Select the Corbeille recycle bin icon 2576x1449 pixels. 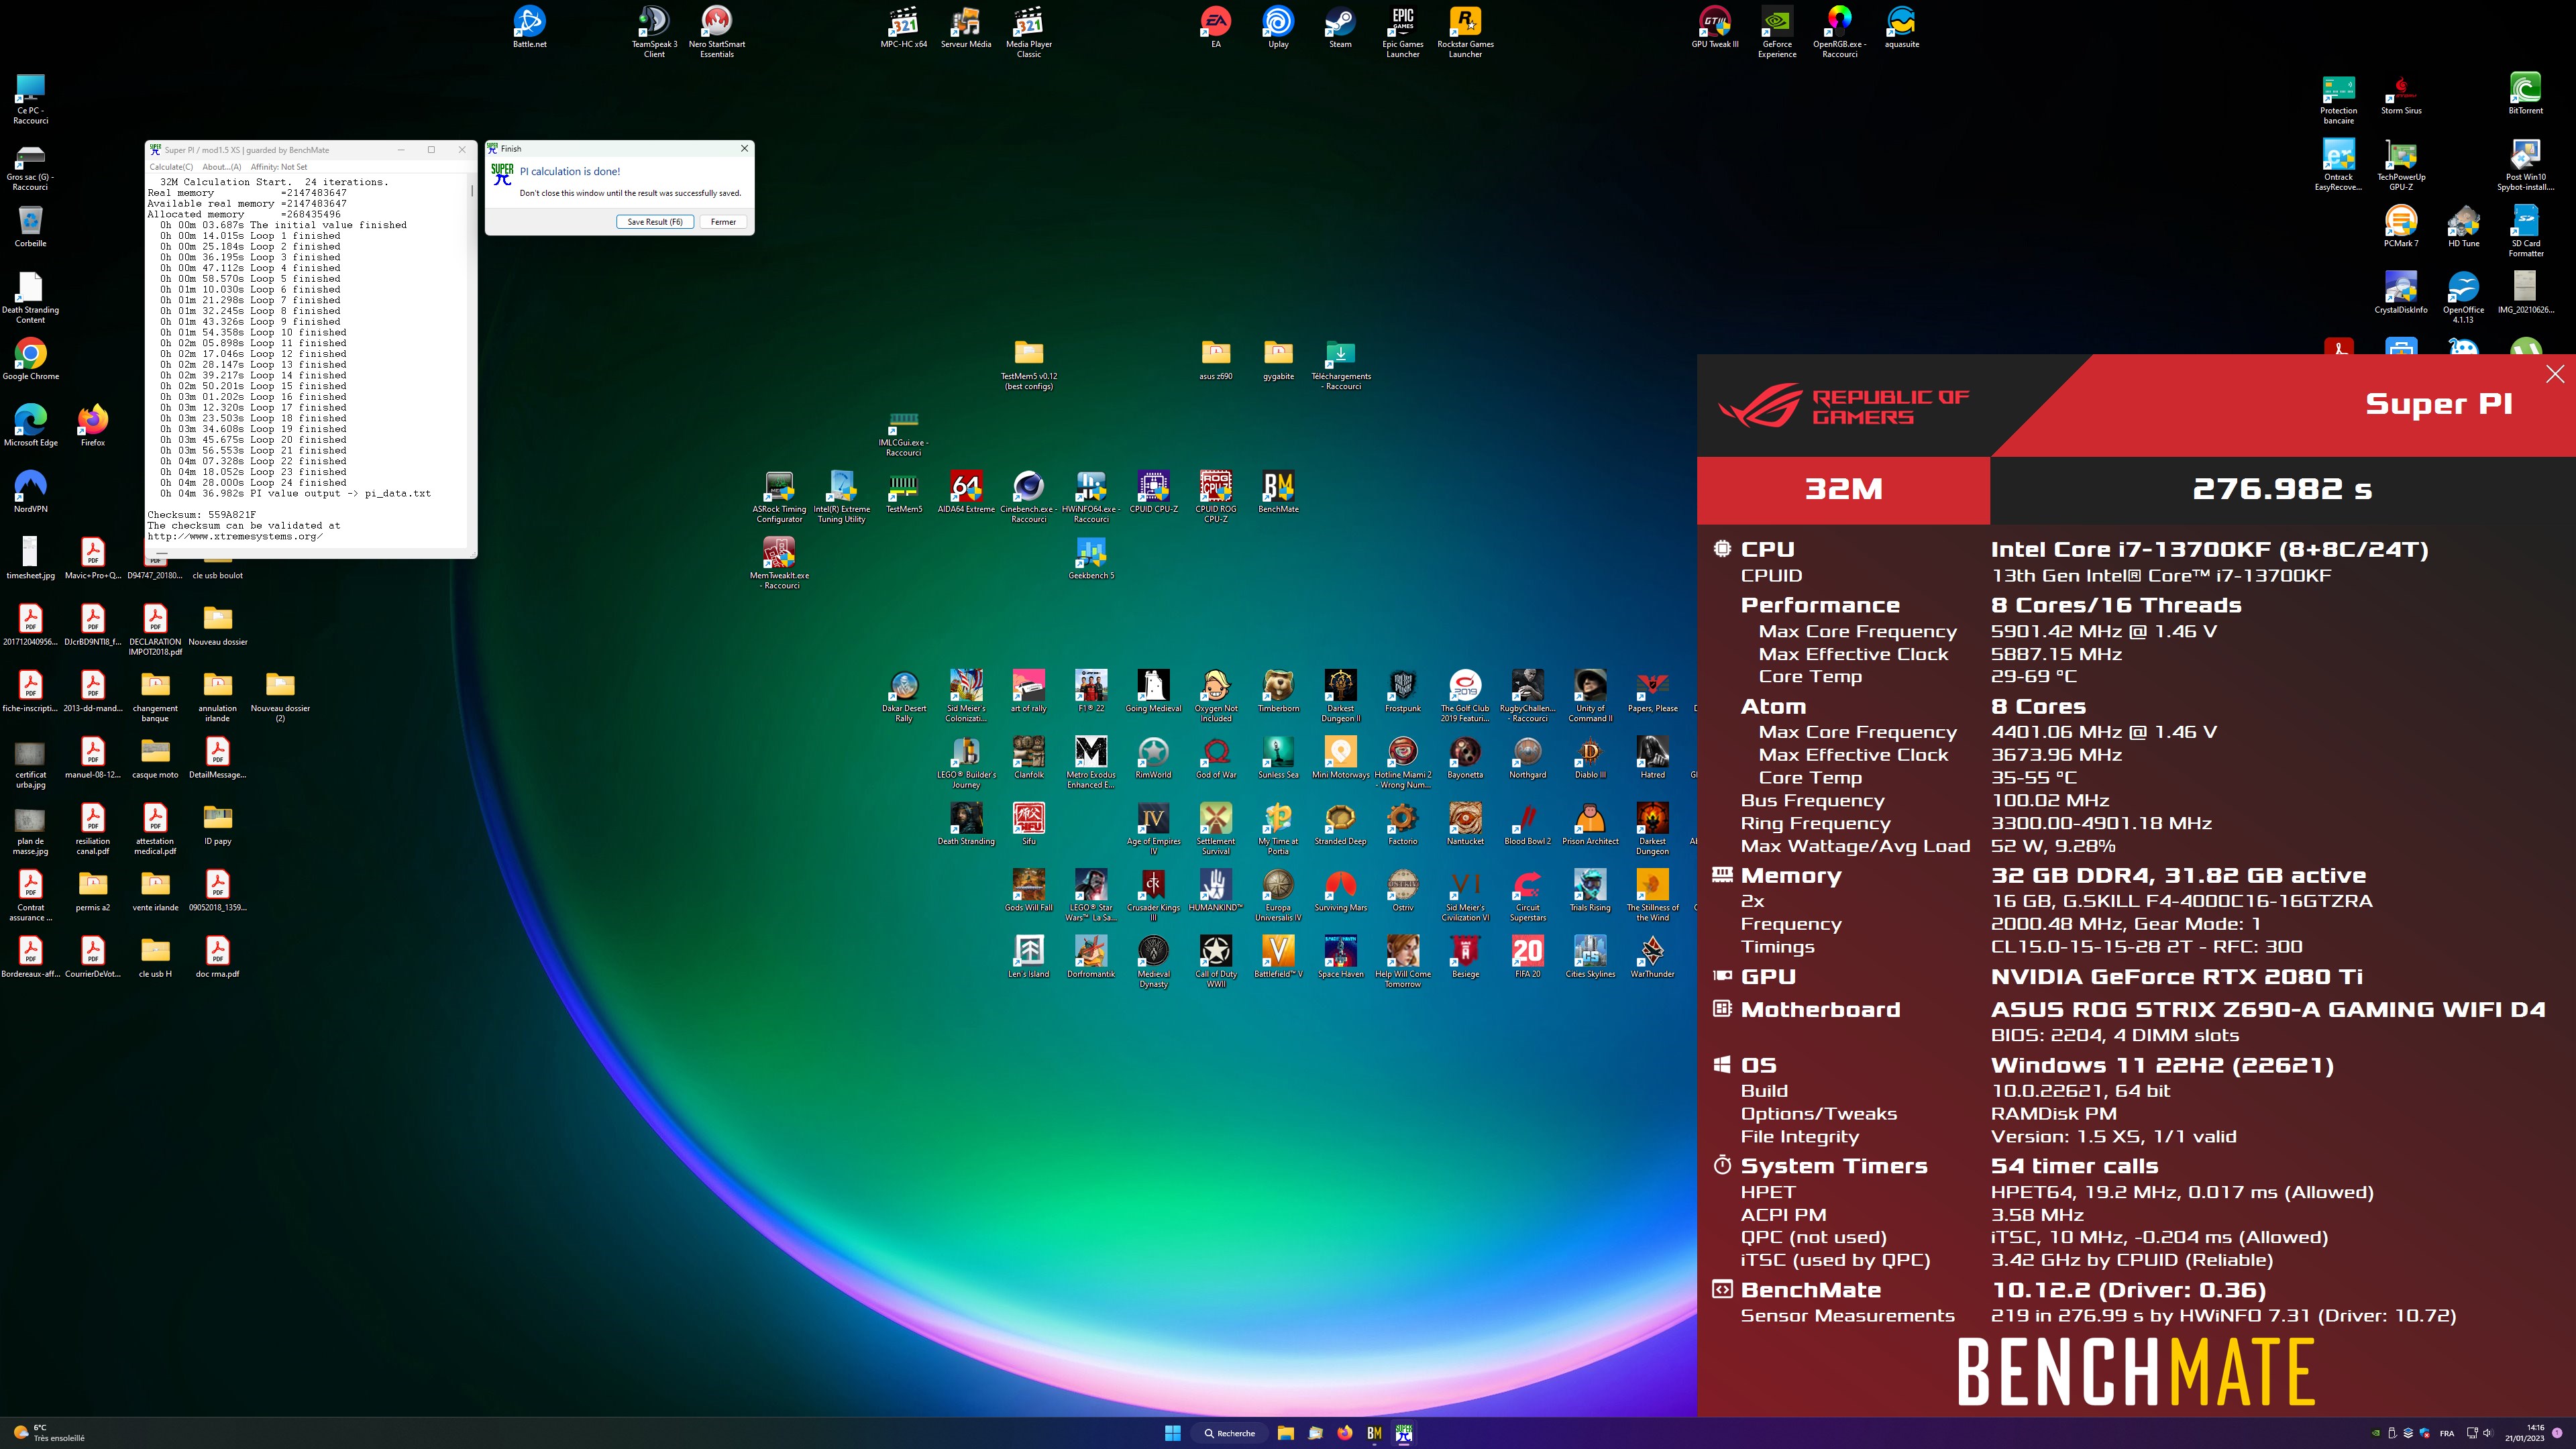click(x=31, y=226)
